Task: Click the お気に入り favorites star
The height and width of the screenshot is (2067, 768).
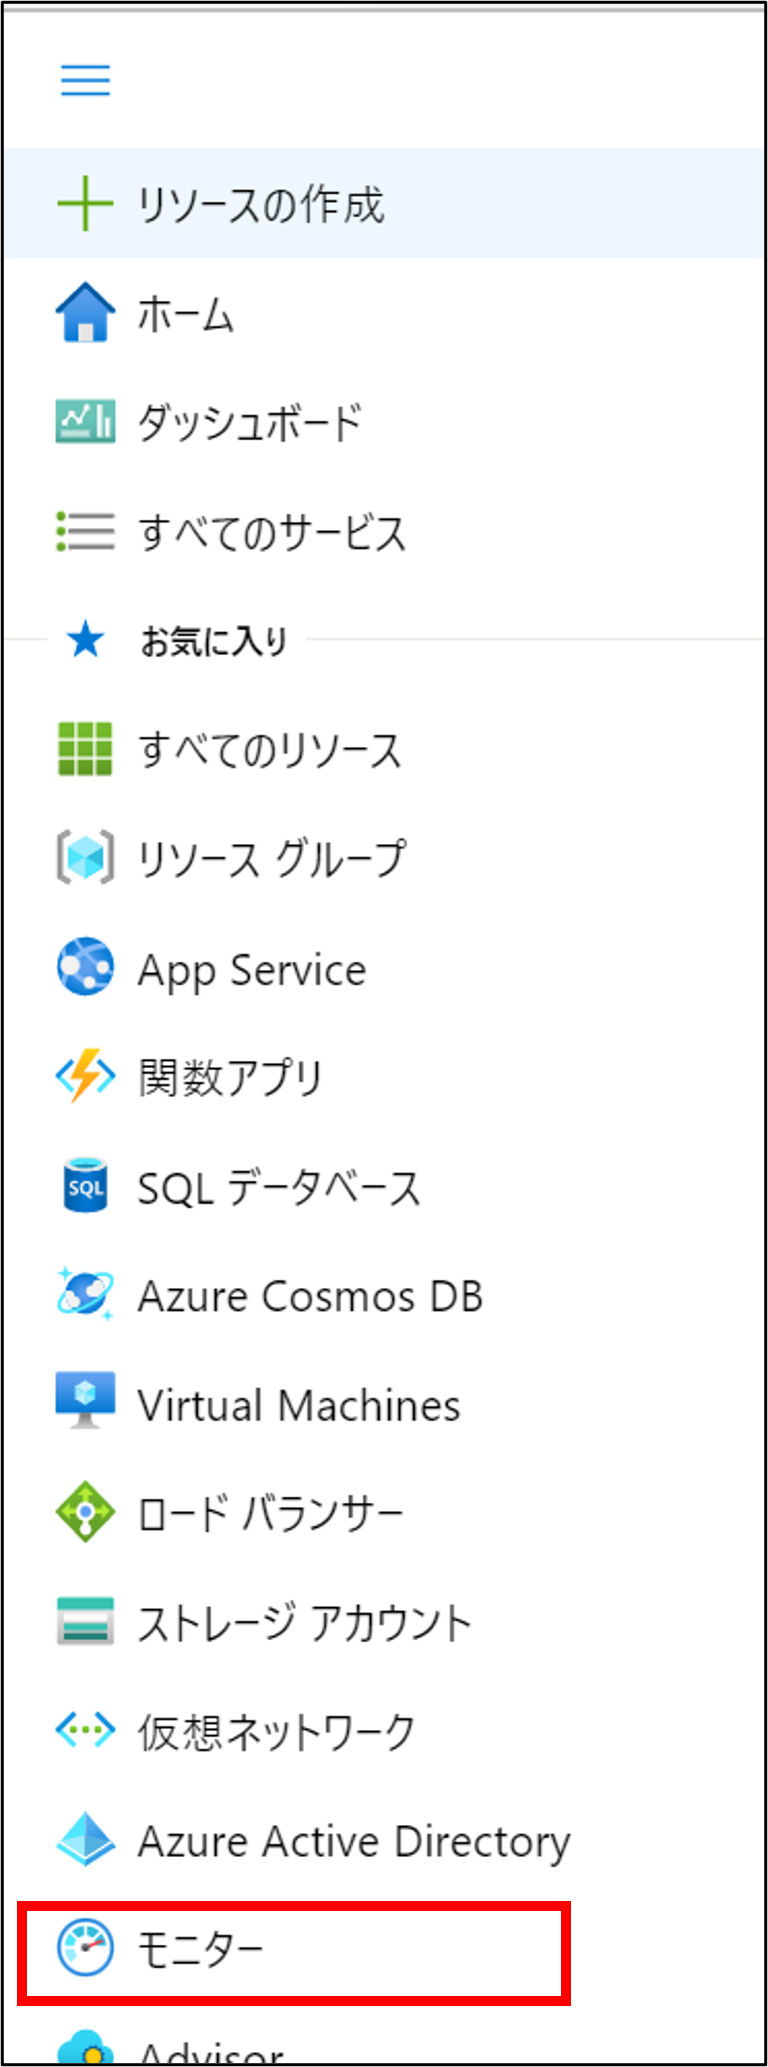Action: [x=85, y=640]
